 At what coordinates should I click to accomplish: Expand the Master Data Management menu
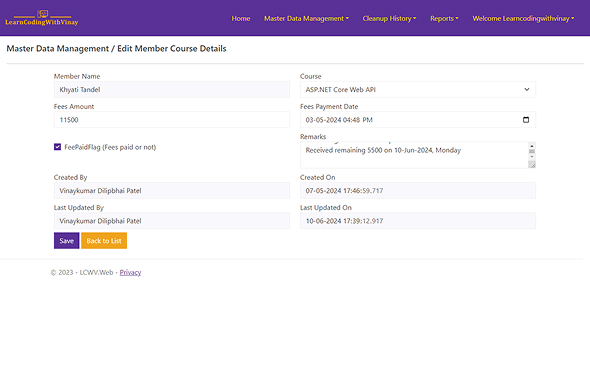(306, 18)
